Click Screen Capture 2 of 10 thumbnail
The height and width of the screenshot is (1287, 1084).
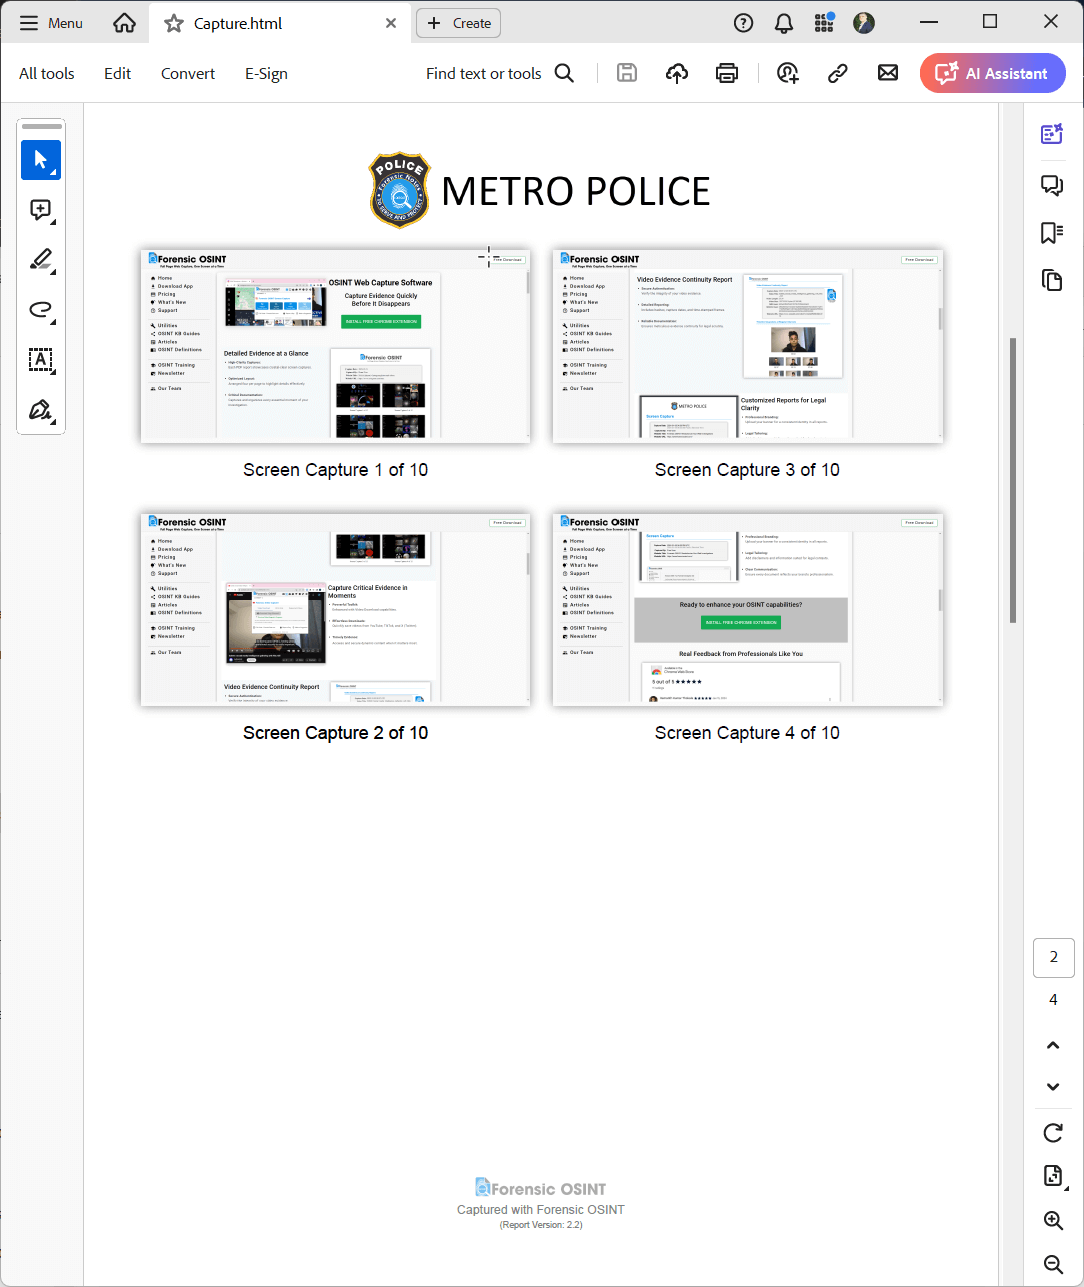[335, 609]
